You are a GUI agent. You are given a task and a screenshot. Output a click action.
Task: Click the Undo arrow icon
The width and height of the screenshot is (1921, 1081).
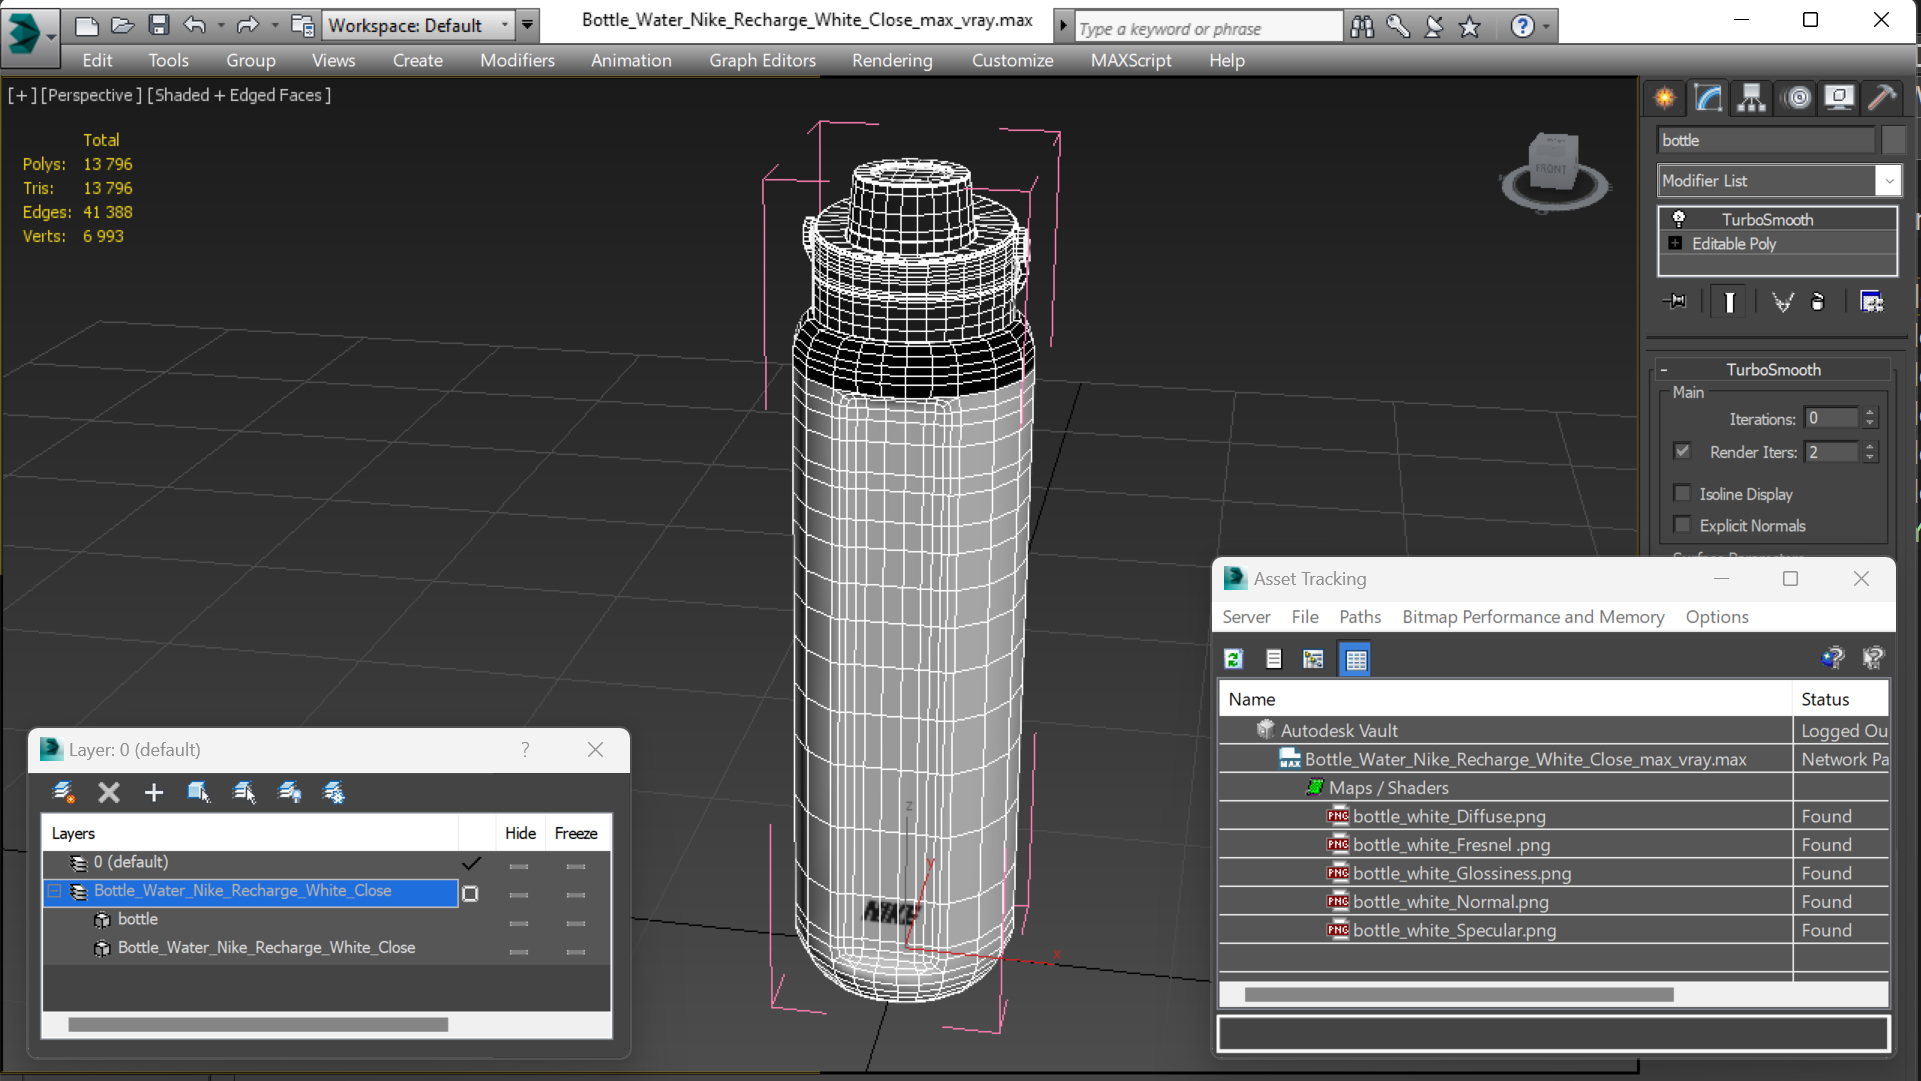pyautogui.click(x=195, y=25)
